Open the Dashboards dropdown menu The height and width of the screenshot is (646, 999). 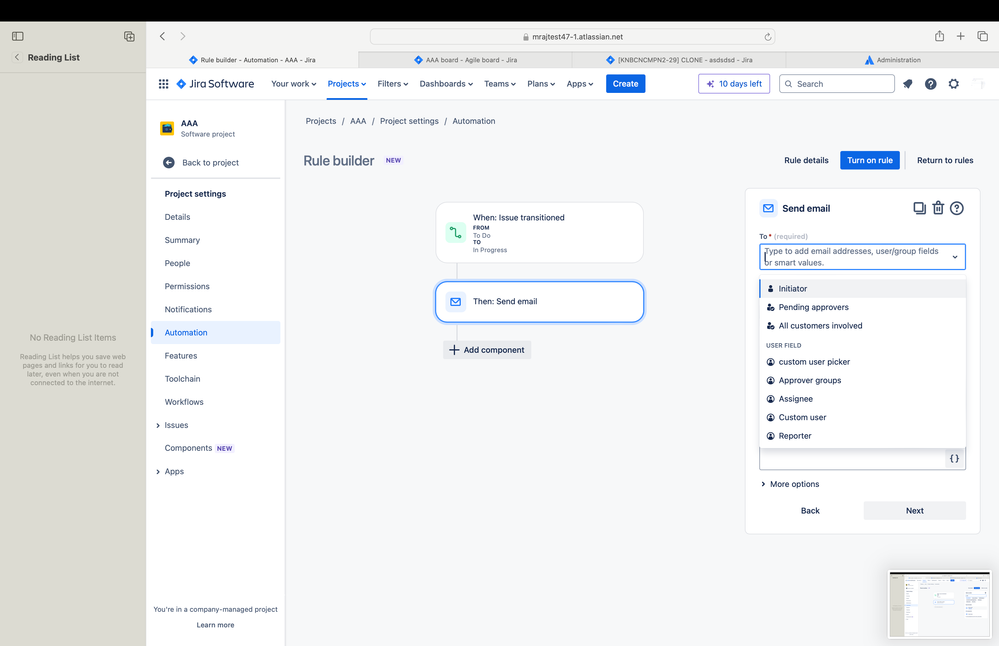pos(446,84)
